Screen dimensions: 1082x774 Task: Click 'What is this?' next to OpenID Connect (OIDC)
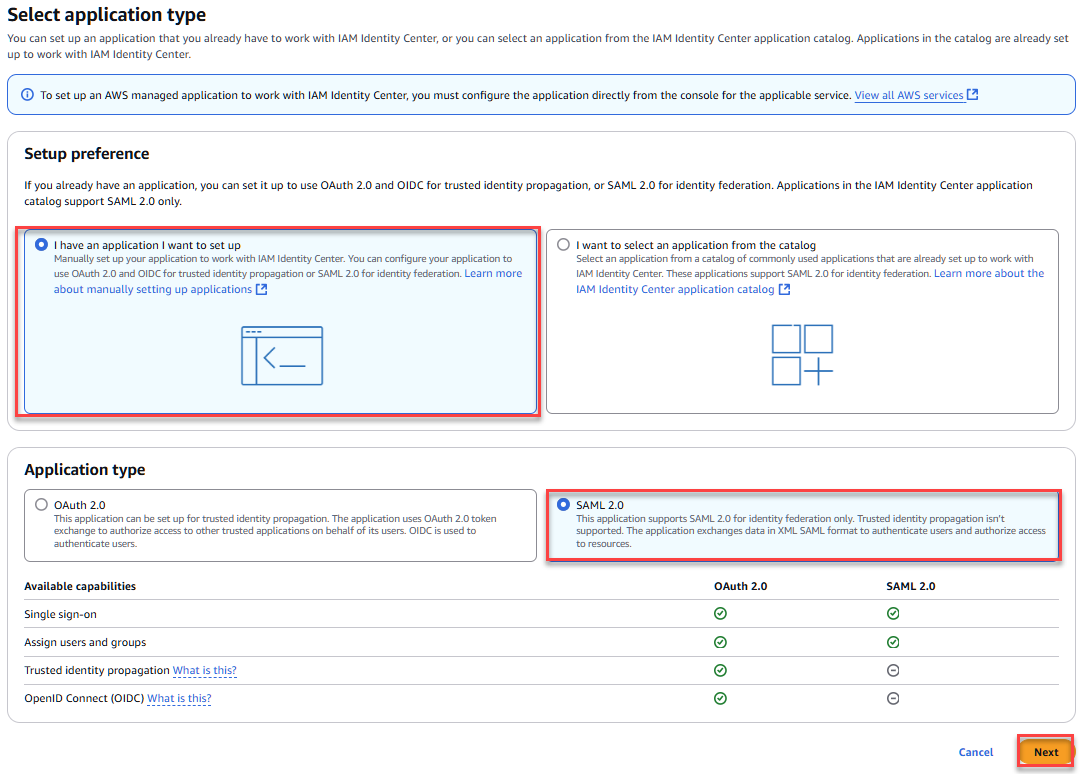[x=179, y=699]
